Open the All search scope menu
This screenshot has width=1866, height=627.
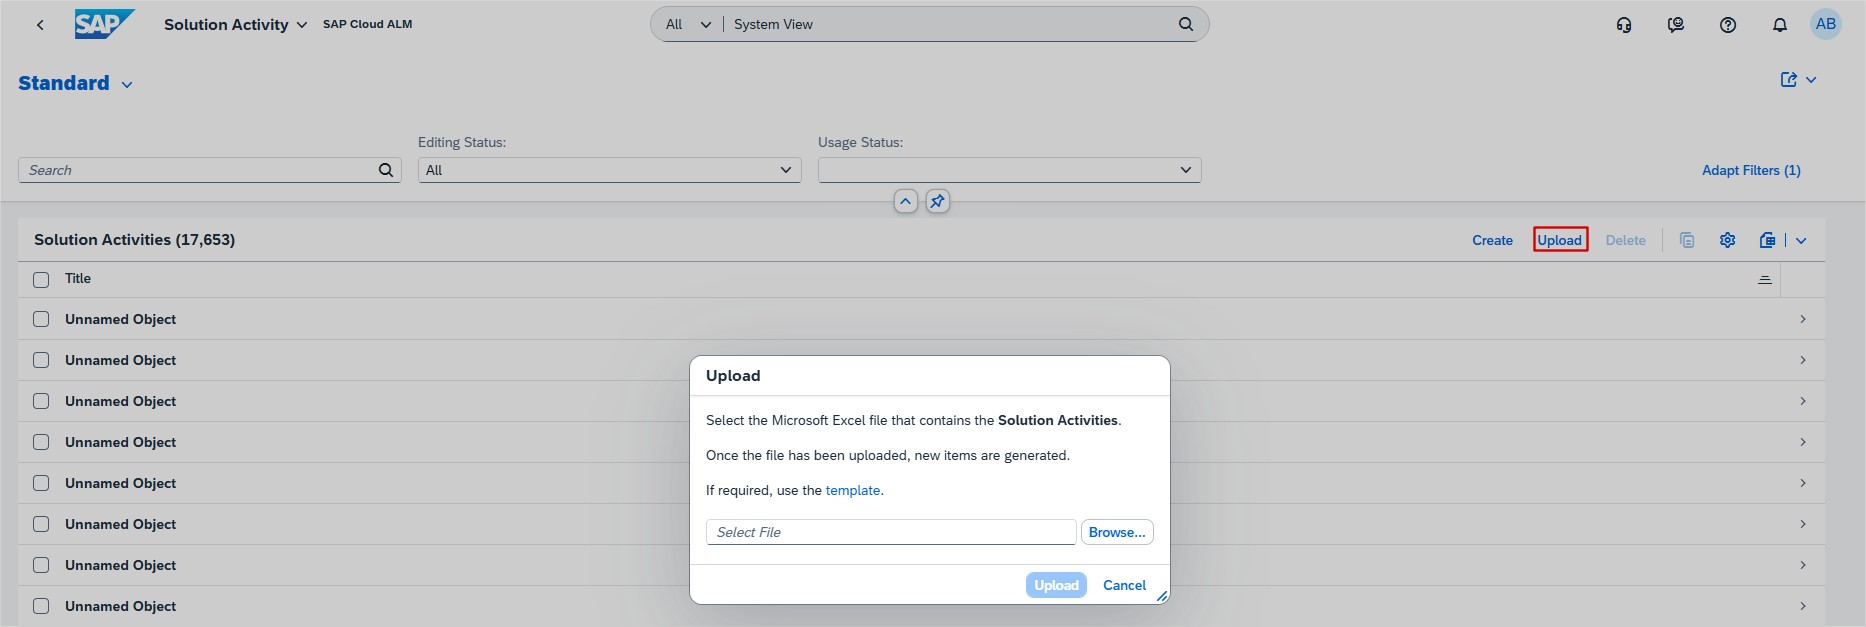688,24
